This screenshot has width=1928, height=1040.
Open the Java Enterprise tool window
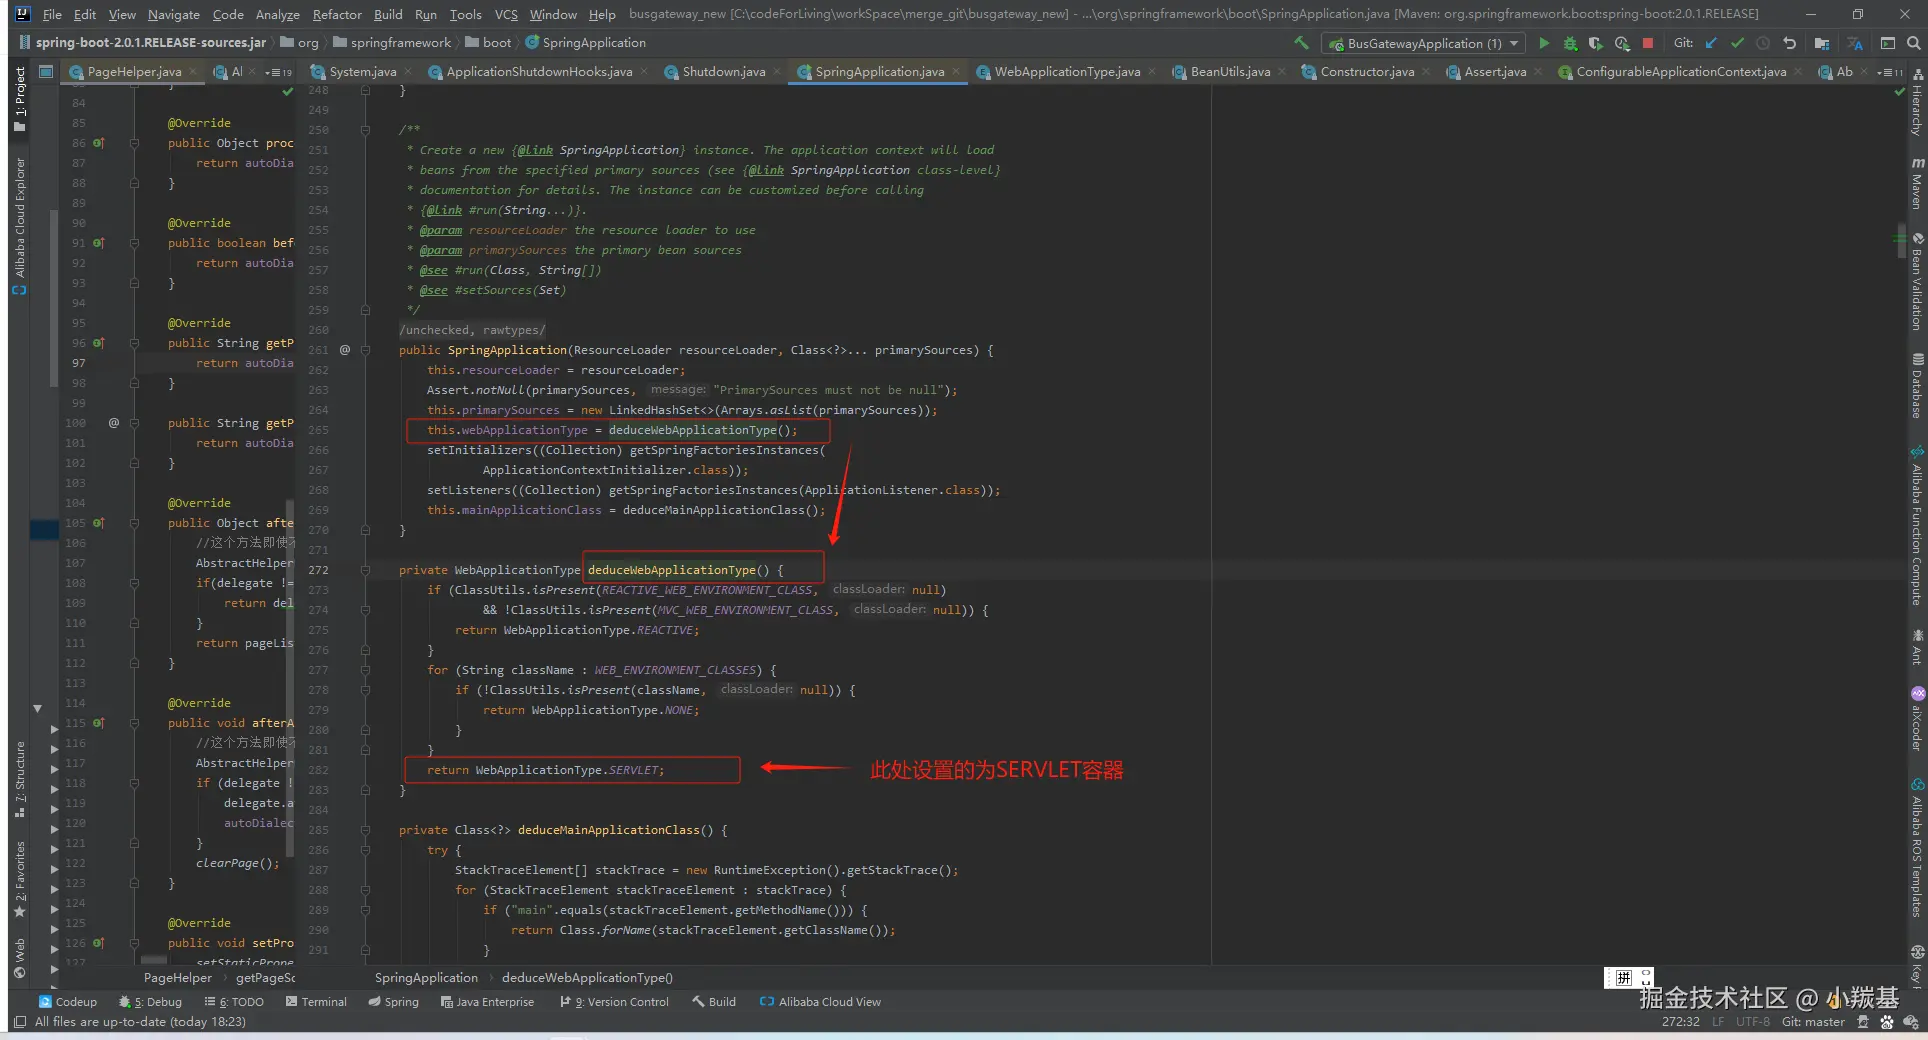click(x=487, y=1002)
